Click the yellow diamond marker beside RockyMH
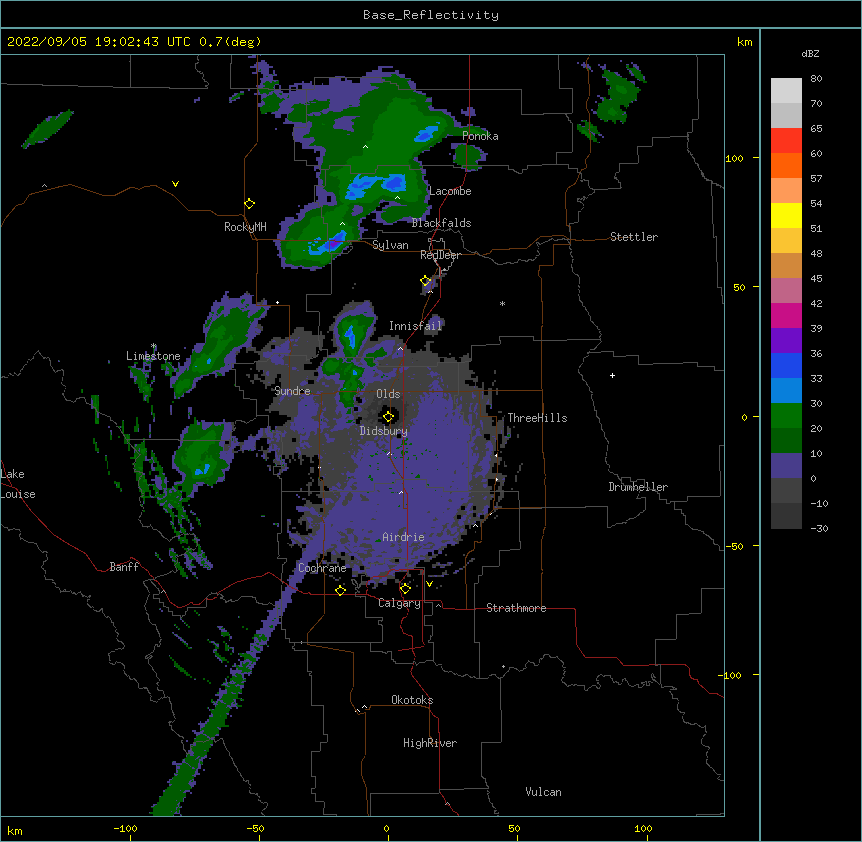 tap(249, 204)
